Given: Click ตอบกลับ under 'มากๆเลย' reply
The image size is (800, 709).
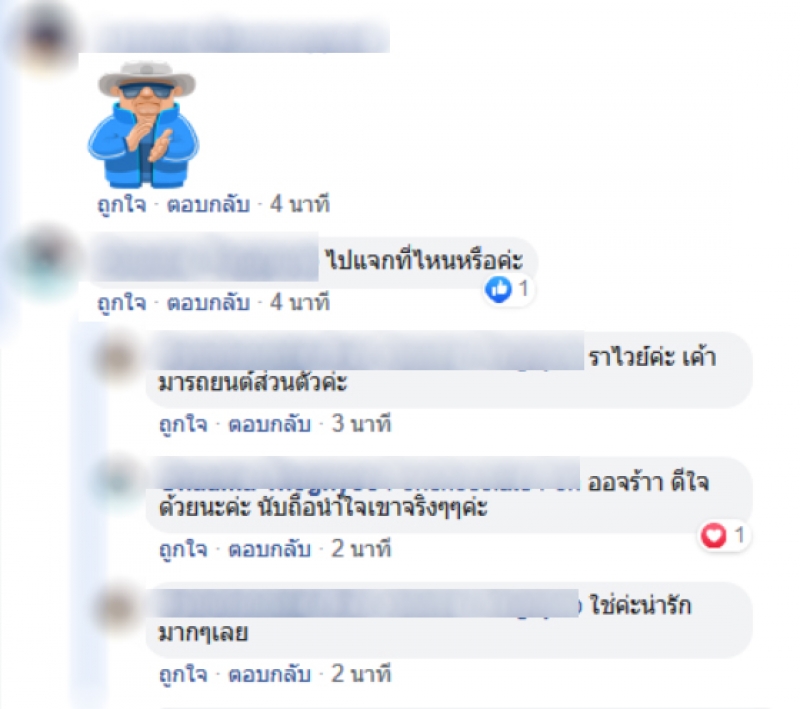Looking at the screenshot, I should (x=270, y=674).
